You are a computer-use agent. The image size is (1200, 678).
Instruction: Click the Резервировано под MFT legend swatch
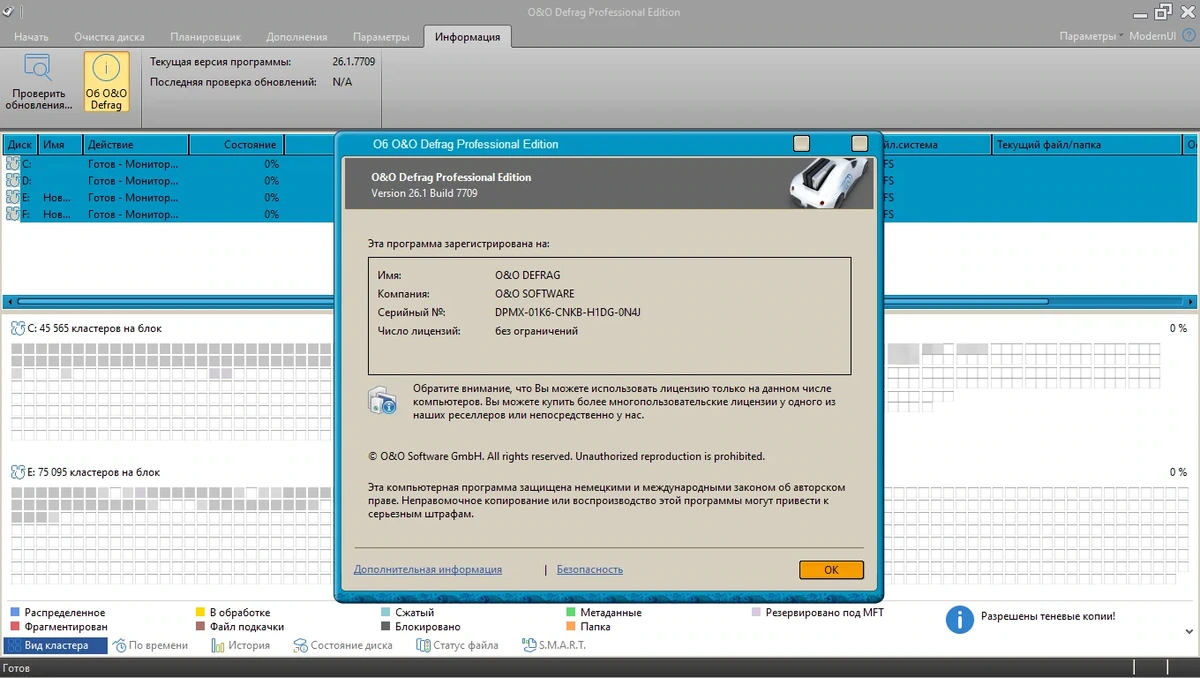757,612
